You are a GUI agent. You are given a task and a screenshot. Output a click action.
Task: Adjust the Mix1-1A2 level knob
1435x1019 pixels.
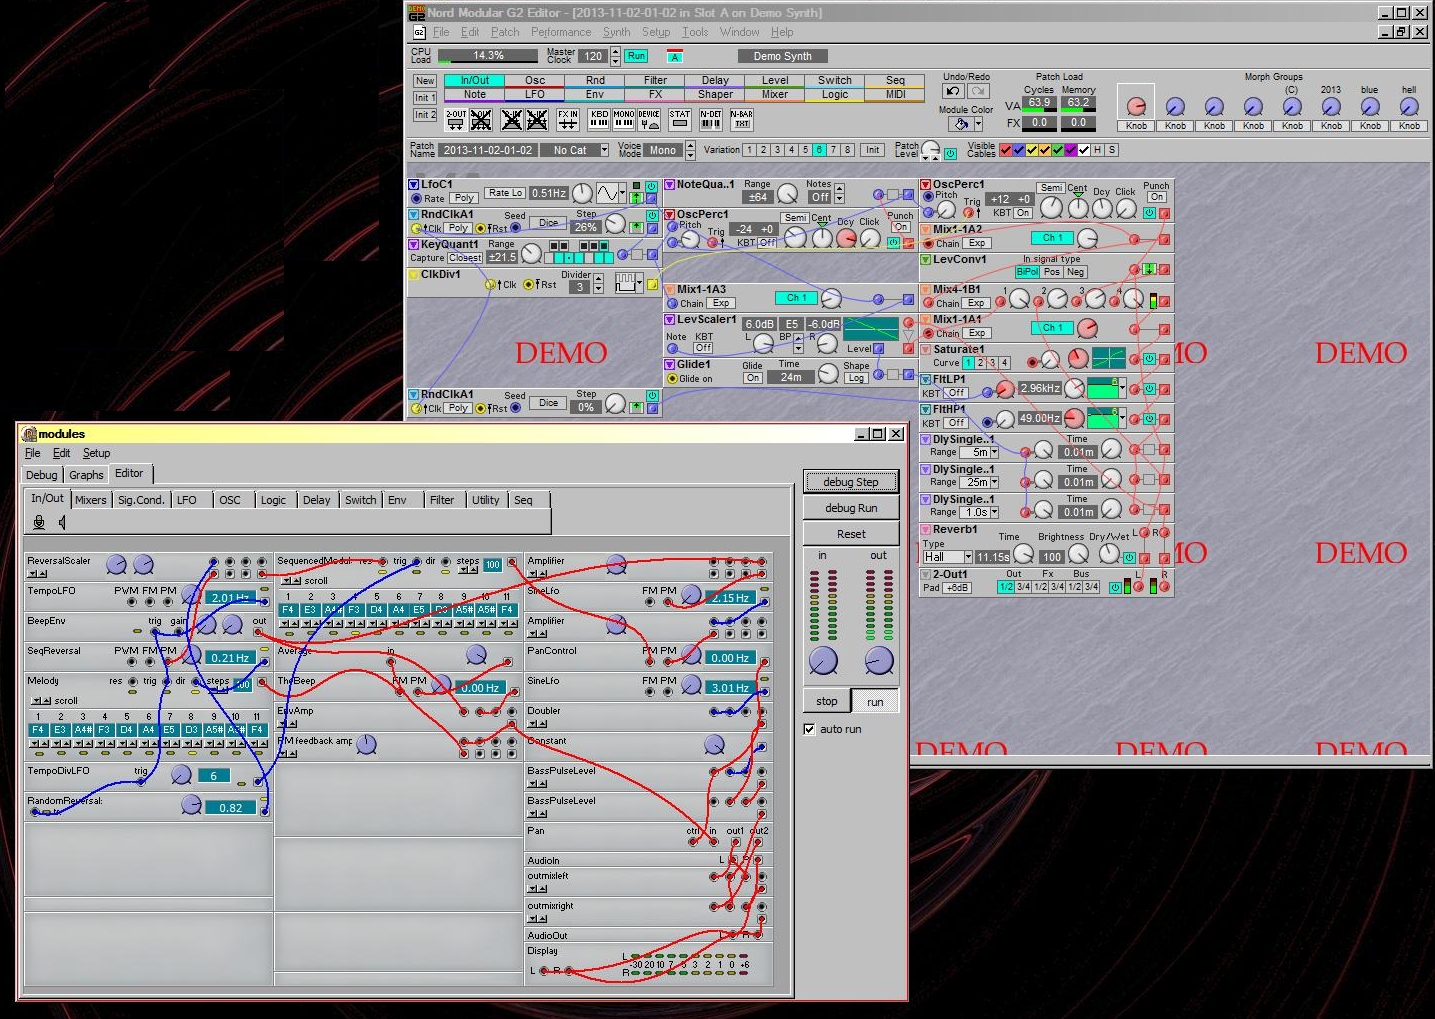(1088, 238)
